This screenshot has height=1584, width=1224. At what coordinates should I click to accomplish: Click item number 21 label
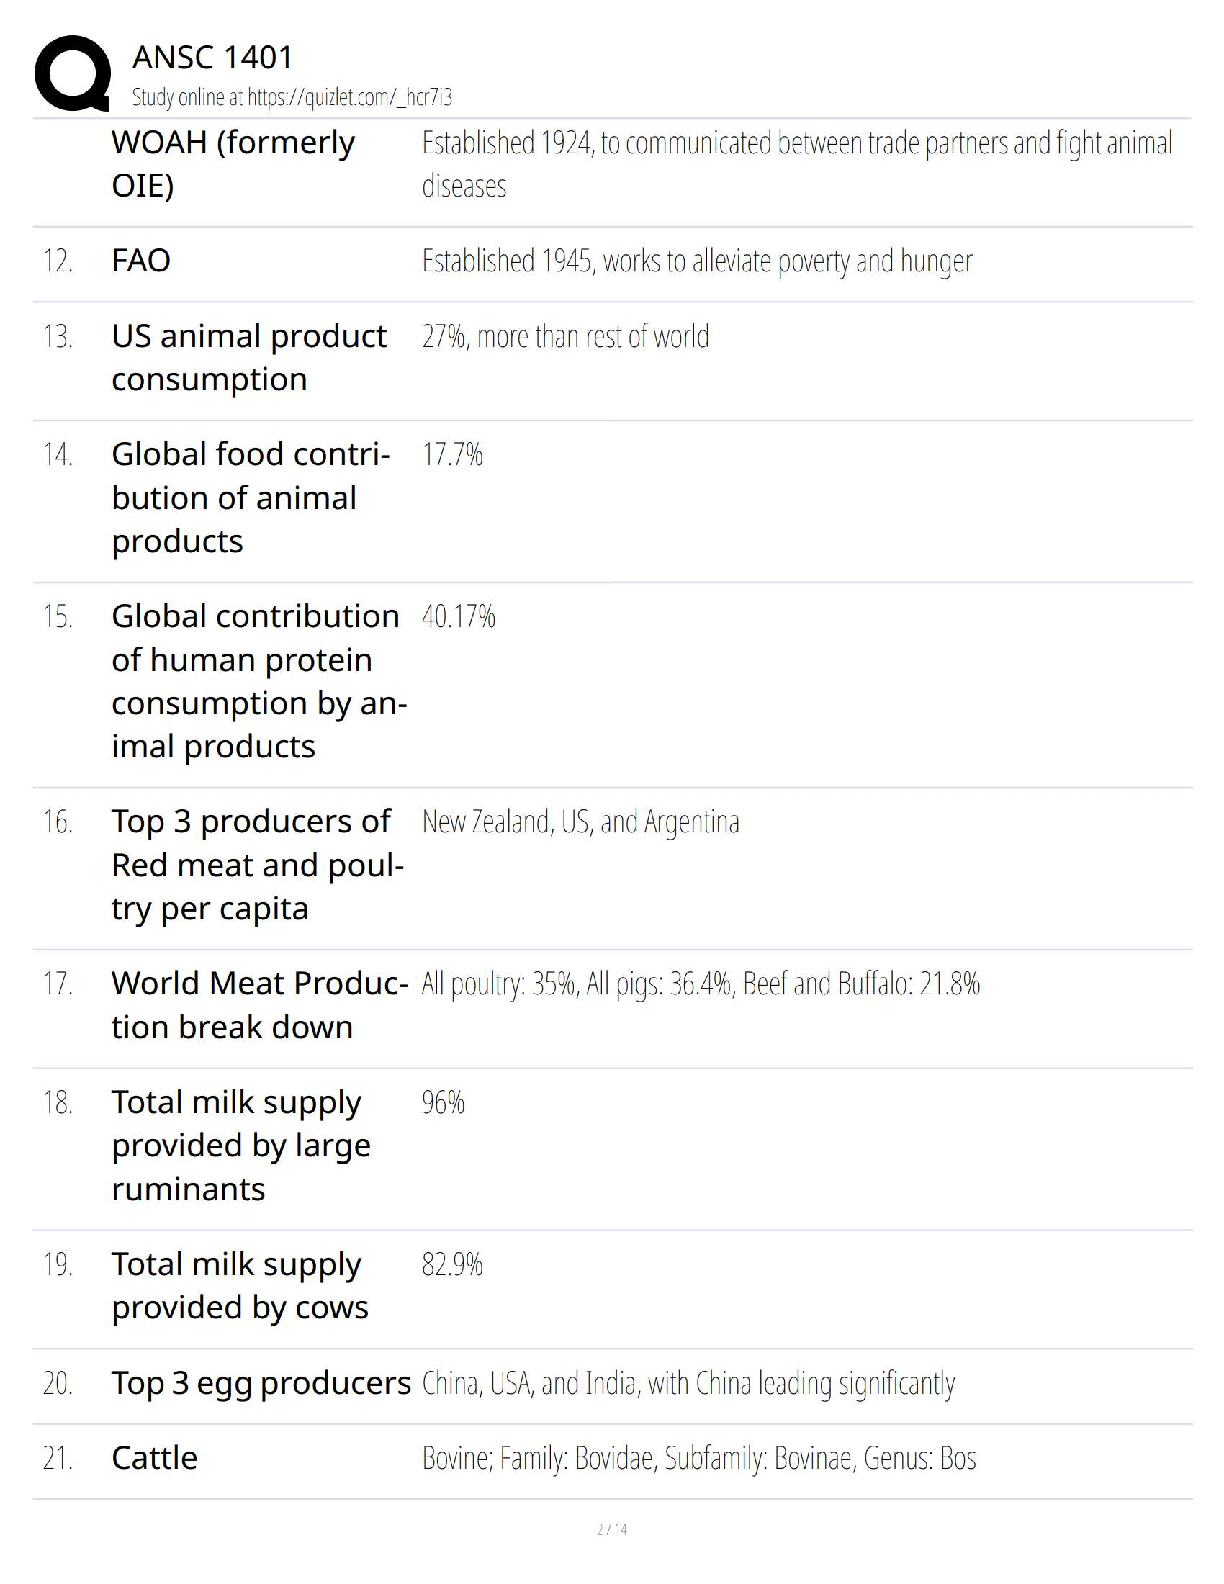[x=58, y=1459]
